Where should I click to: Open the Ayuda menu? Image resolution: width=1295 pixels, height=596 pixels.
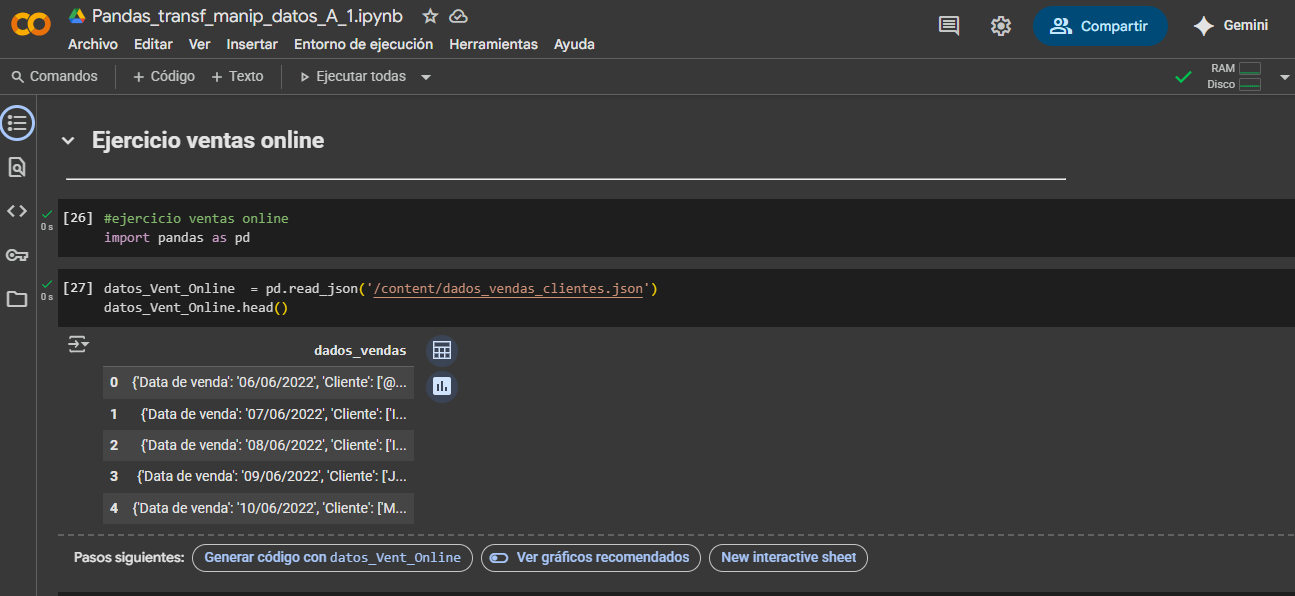[574, 44]
